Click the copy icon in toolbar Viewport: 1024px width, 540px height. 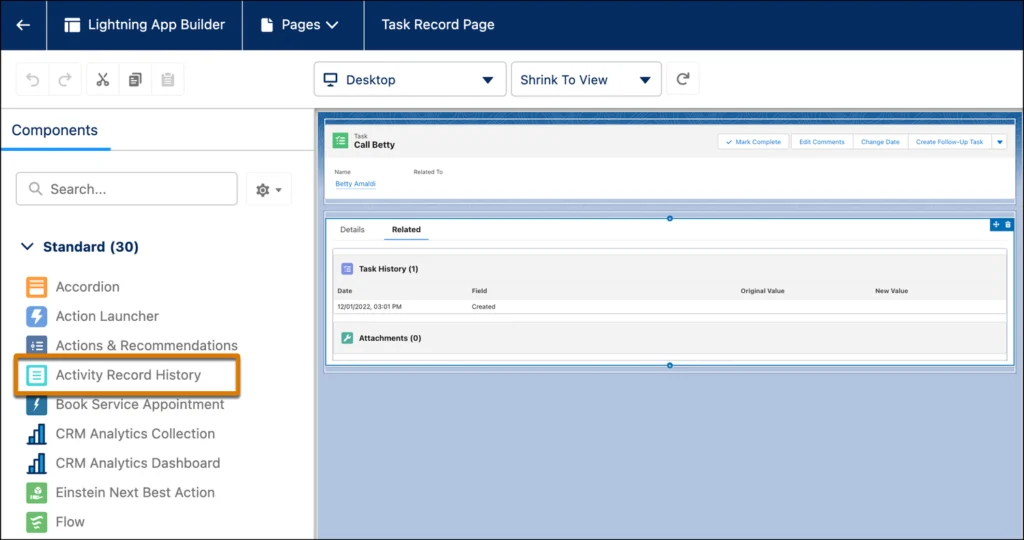tap(135, 80)
